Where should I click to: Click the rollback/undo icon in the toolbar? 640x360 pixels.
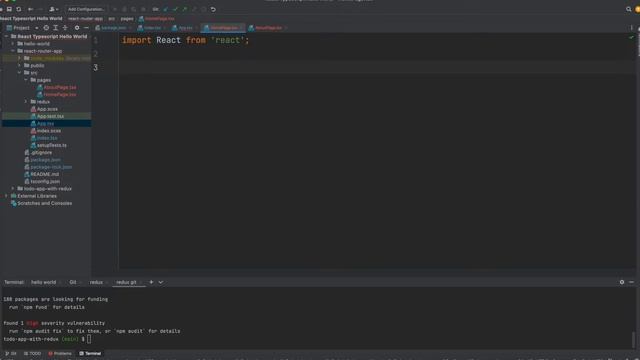[213, 9]
